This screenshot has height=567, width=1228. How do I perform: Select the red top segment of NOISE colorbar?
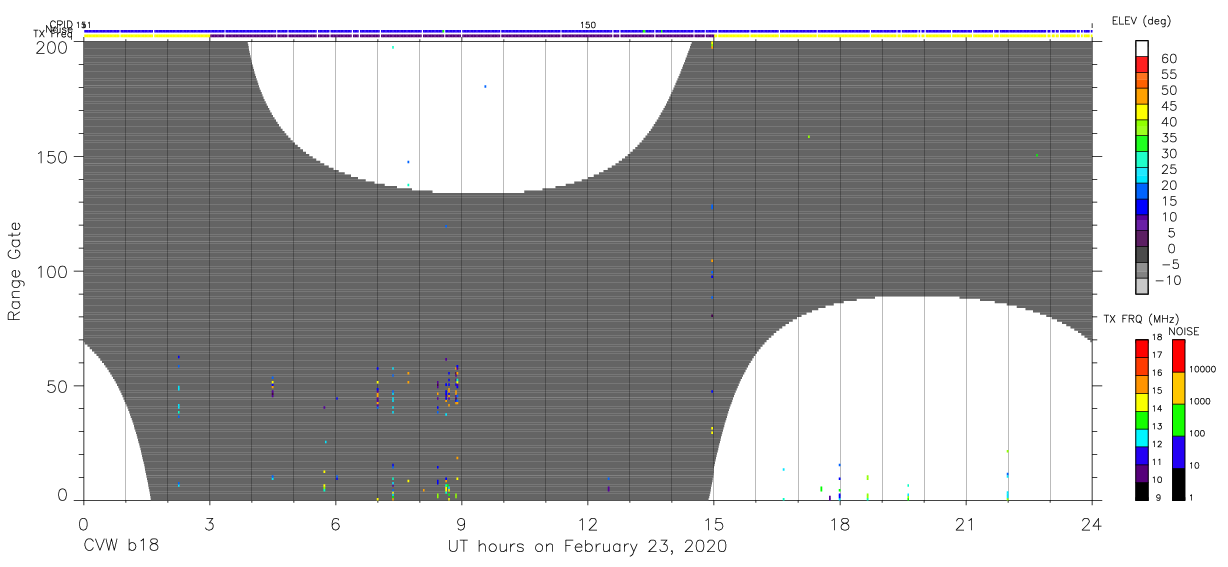(x=1178, y=355)
